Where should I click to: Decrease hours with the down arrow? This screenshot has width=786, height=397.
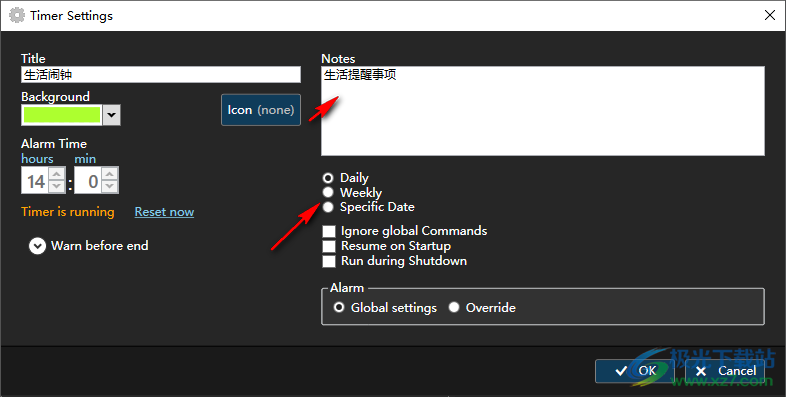click(x=57, y=187)
